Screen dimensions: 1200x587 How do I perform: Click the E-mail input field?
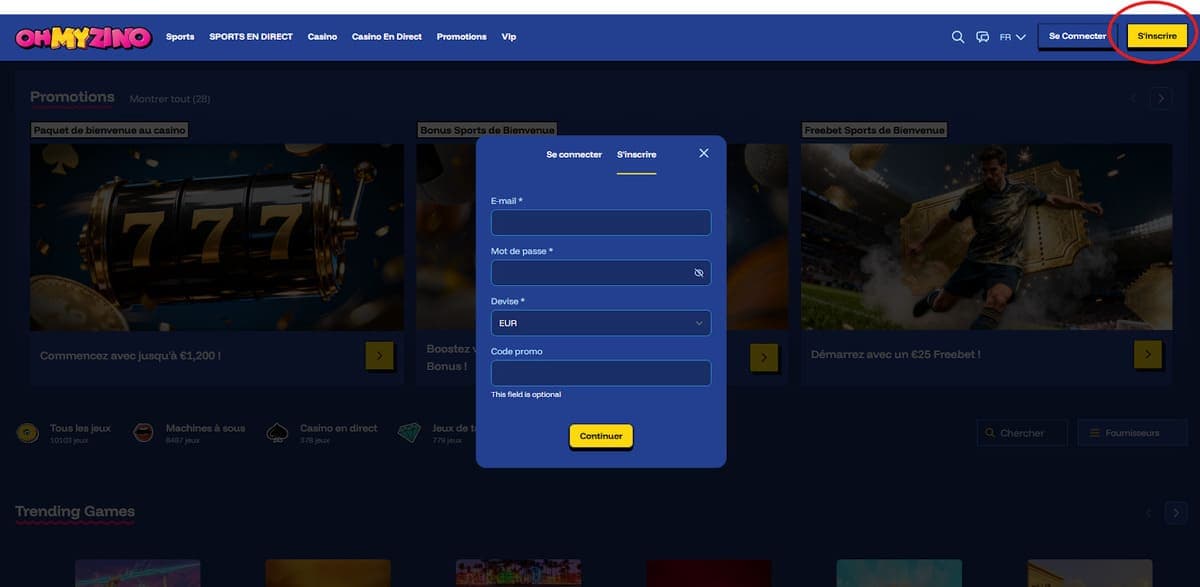click(x=601, y=223)
